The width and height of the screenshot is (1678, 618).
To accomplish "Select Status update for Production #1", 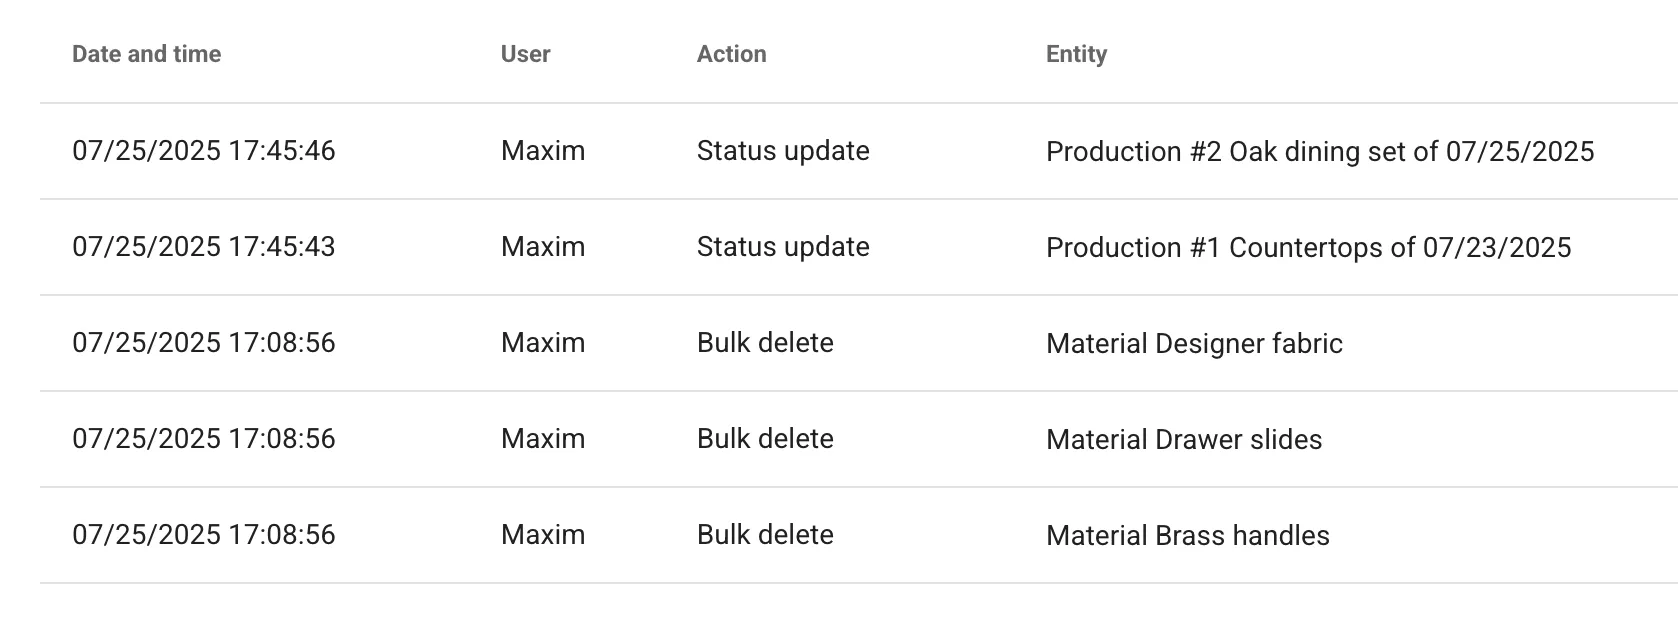I will 783,247.
